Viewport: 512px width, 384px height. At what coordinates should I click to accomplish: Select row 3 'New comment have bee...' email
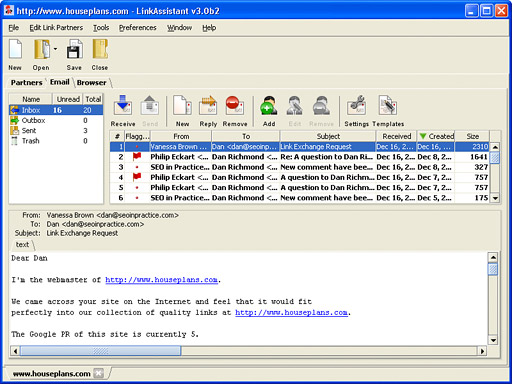coord(299,167)
